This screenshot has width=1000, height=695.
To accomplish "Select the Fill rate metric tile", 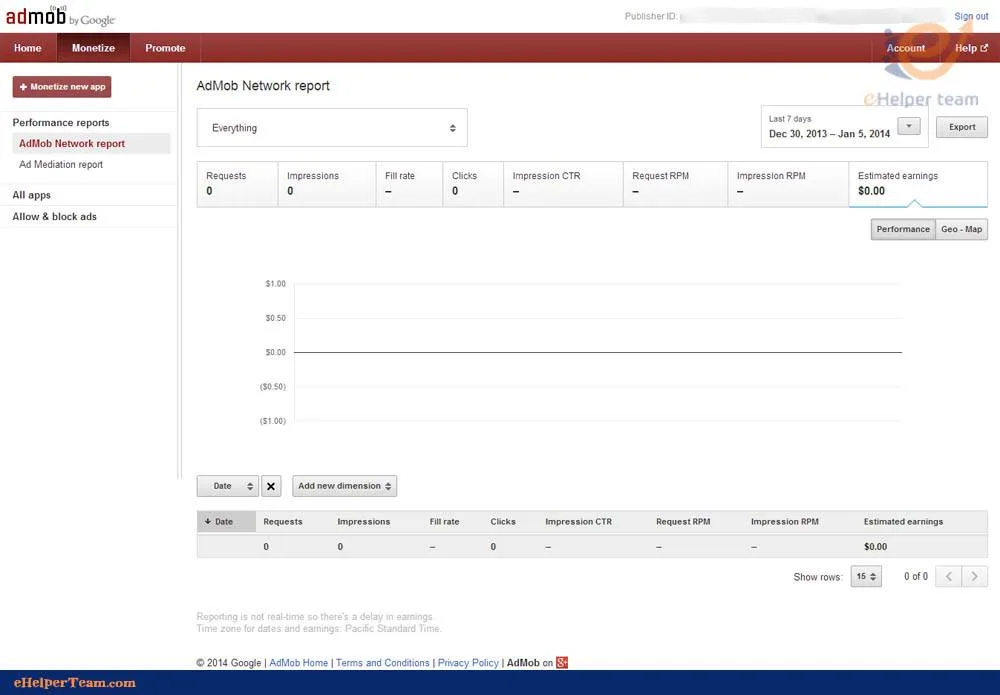I will click(x=409, y=184).
